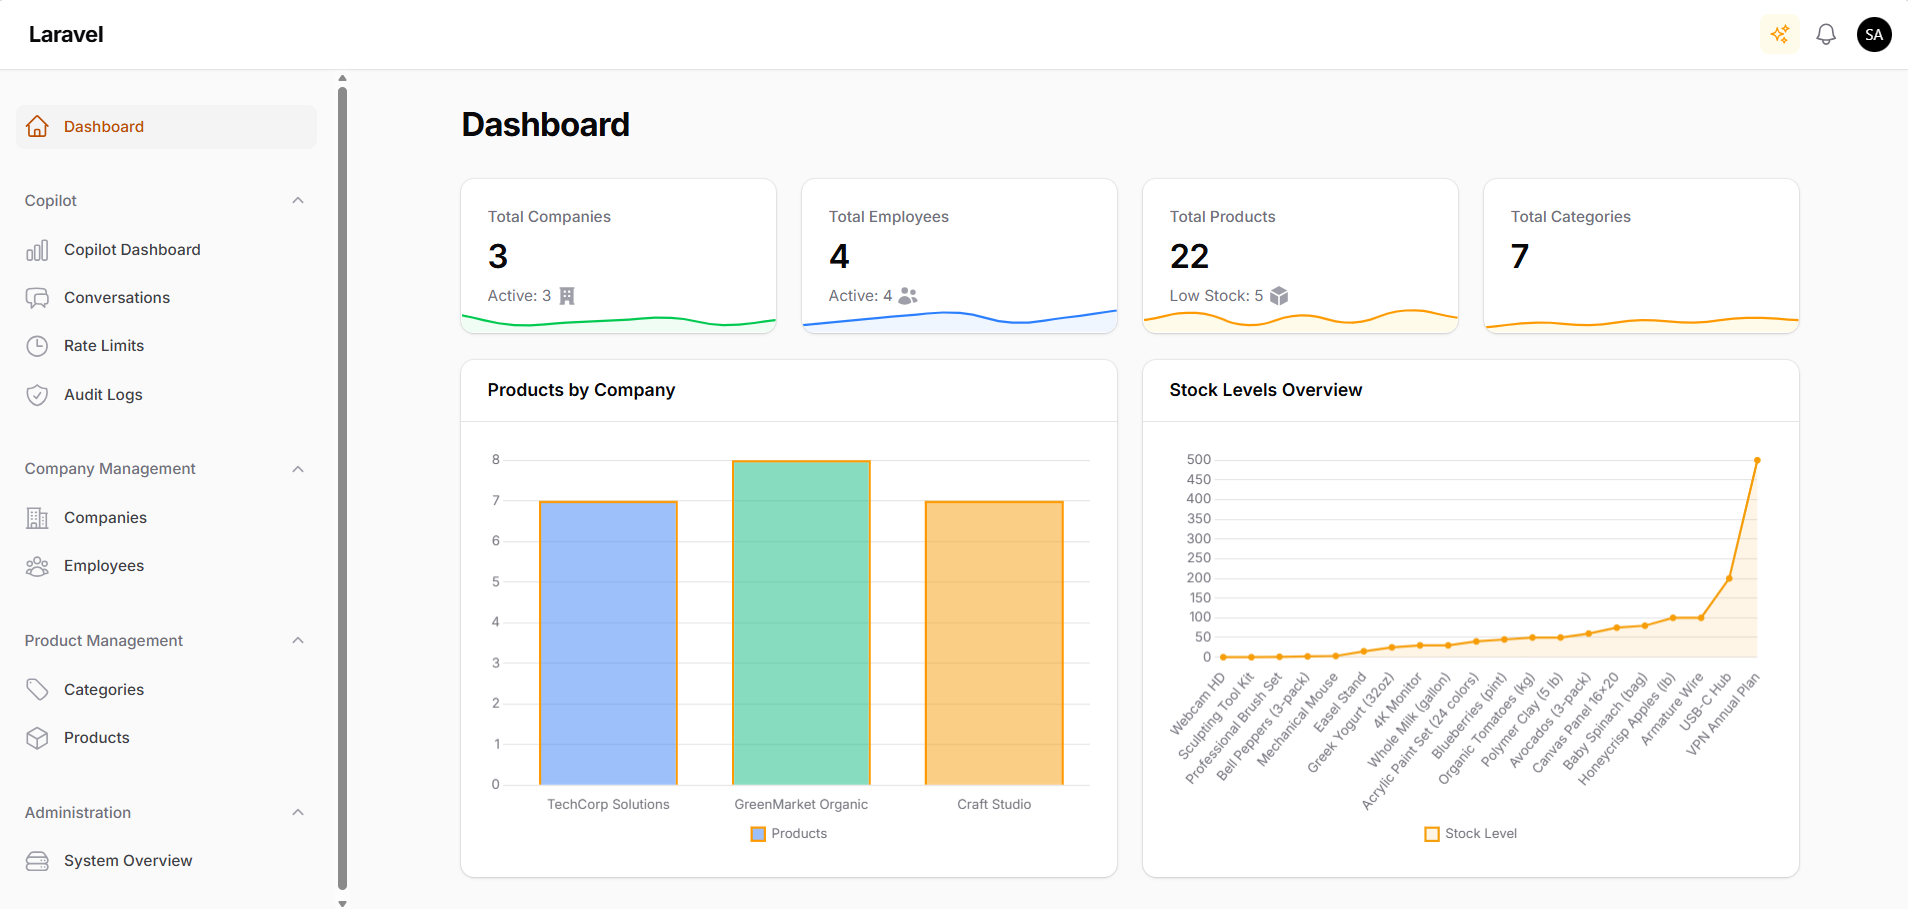
Task: Collapse the Administration section
Action: pos(298,813)
